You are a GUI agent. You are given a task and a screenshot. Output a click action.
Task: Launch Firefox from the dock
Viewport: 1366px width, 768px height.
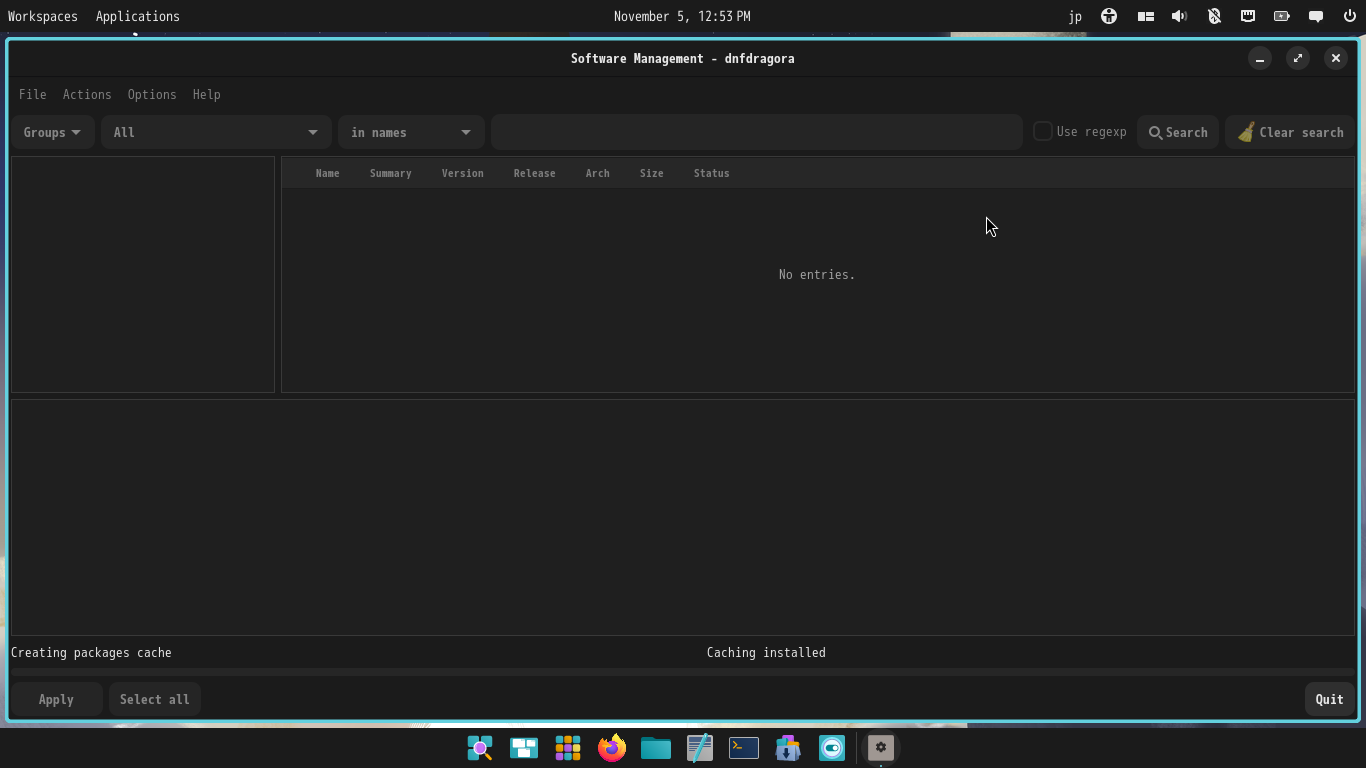(x=612, y=748)
